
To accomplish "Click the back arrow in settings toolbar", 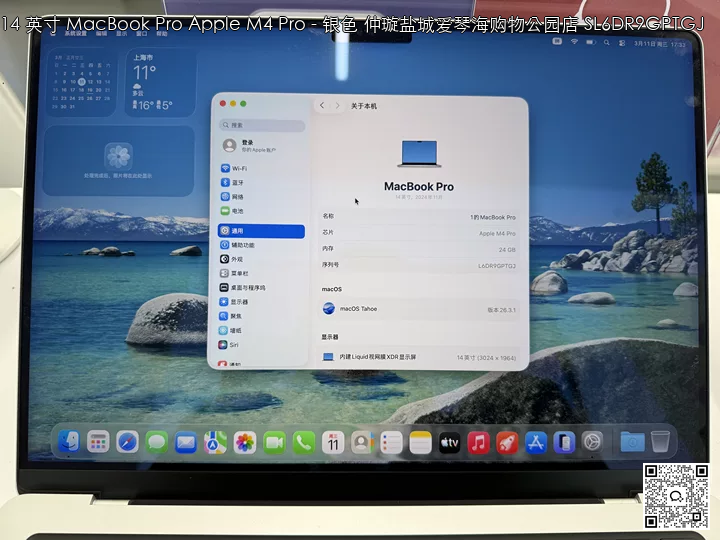I will coord(322,105).
